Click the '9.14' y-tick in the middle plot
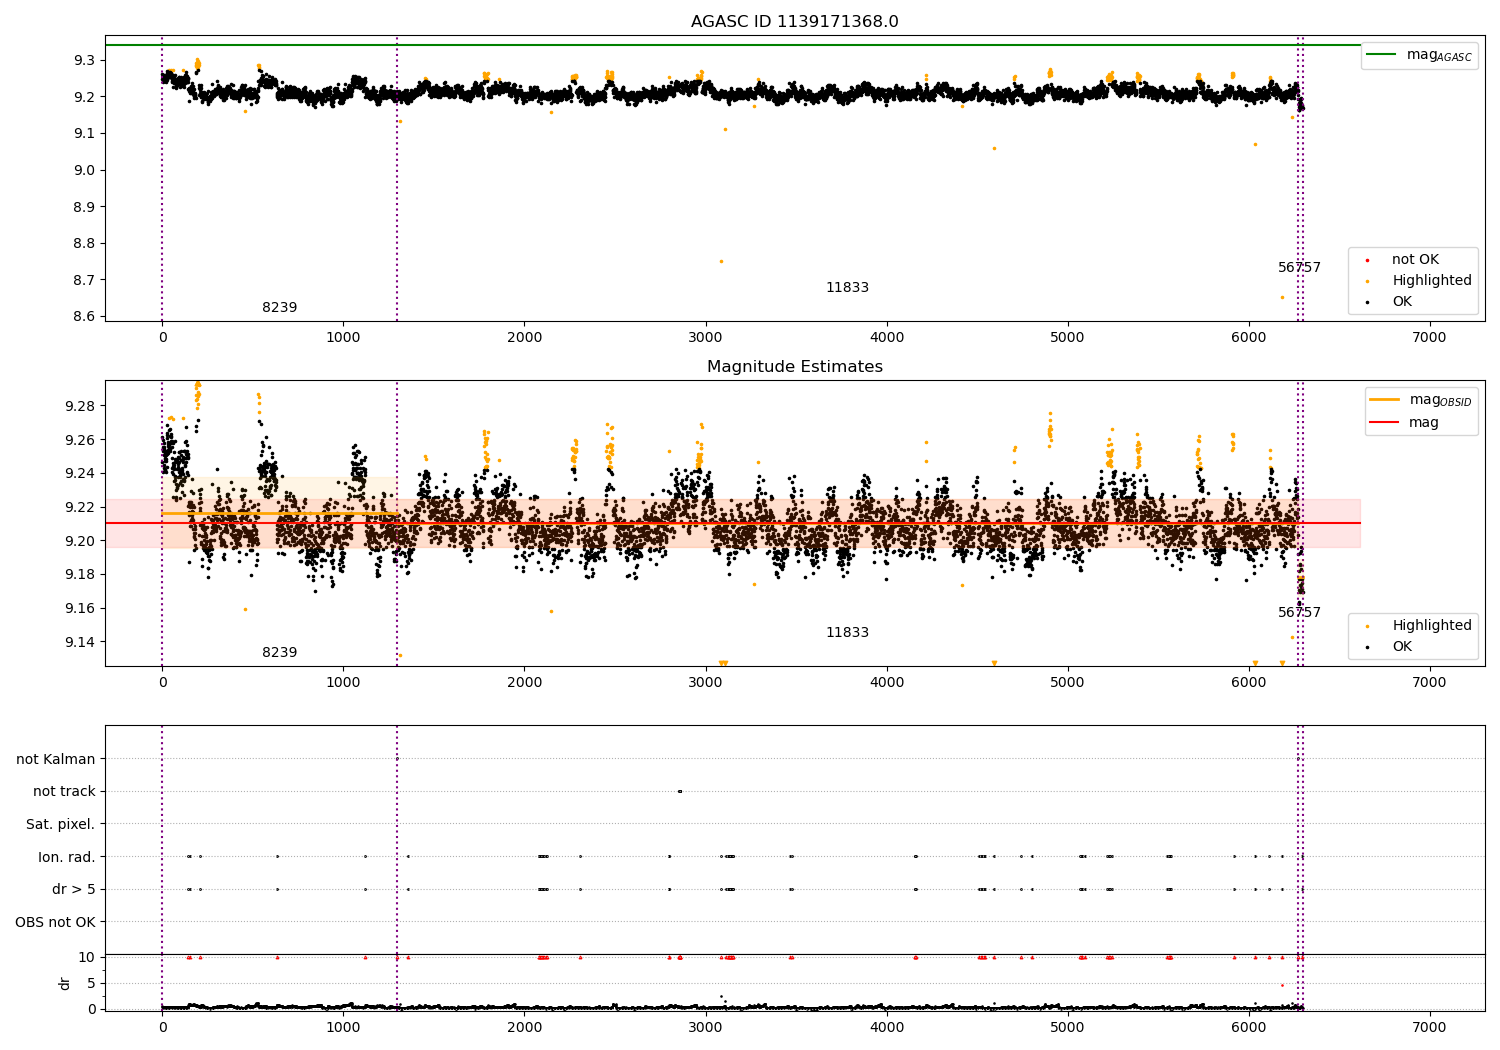This screenshot has height=1050, width=1500. click(x=80, y=642)
